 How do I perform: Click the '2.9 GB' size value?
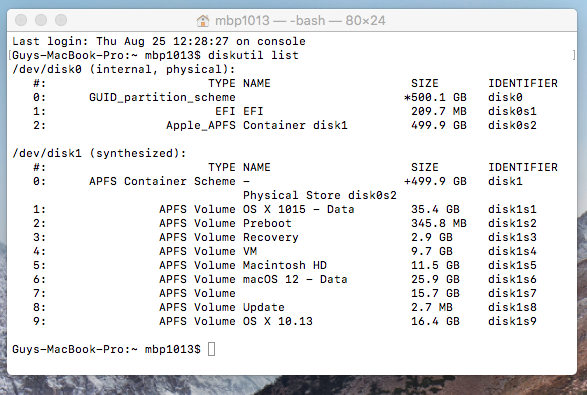[432, 237]
